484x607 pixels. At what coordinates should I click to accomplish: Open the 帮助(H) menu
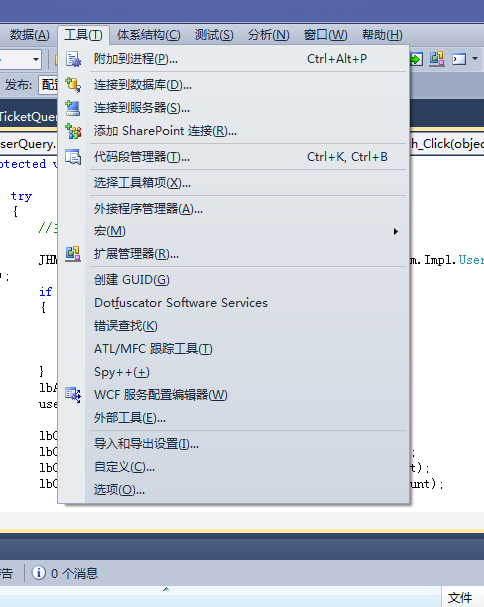point(382,35)
